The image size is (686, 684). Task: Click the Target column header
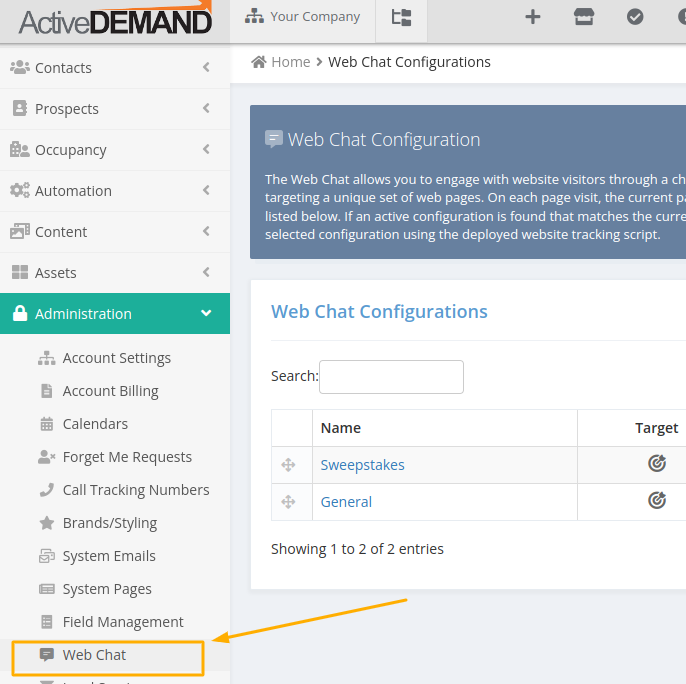[656, 428]
